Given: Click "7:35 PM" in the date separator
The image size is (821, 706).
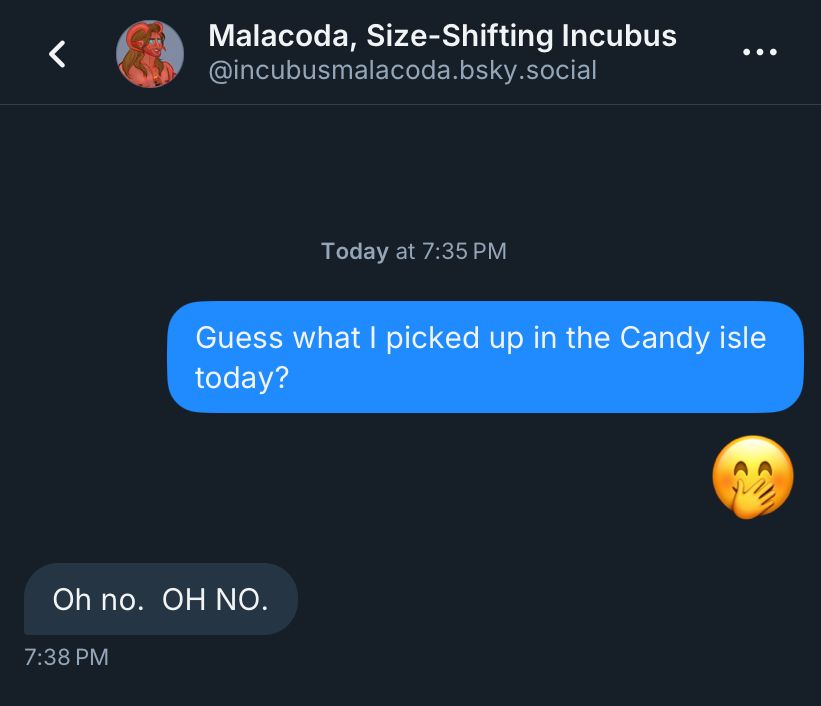Looking at the screenshot, I should 464,251.
